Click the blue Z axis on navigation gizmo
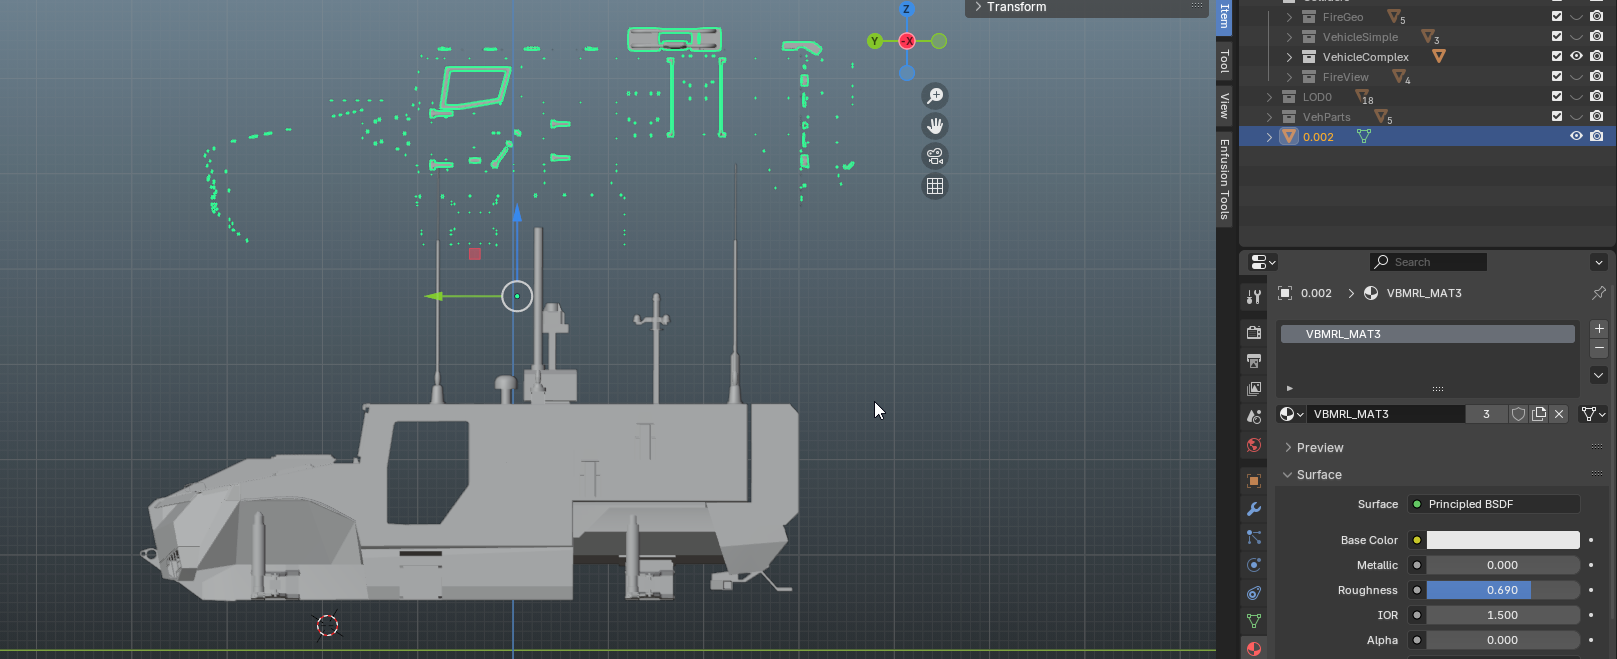Image resolution: width=1617 pixels, height=659 pixels. (907, 9)
